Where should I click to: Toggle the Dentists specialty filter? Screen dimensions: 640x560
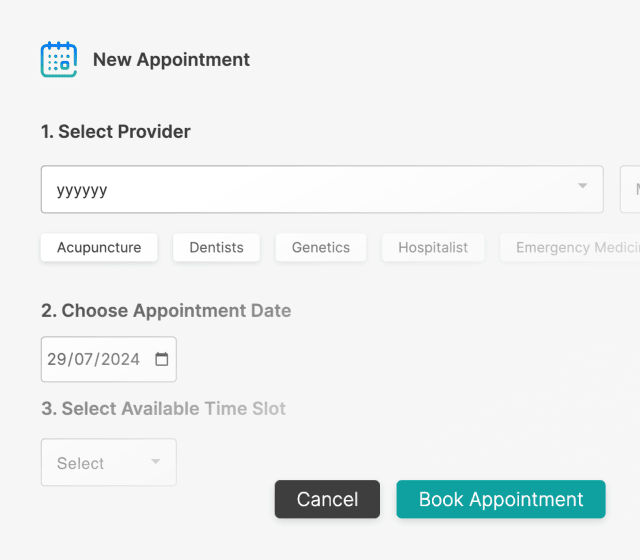tap(216, 247)
